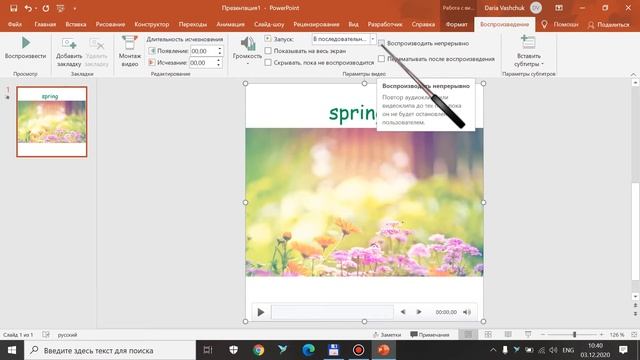Click Добавить закладку icon

[69, 52]
